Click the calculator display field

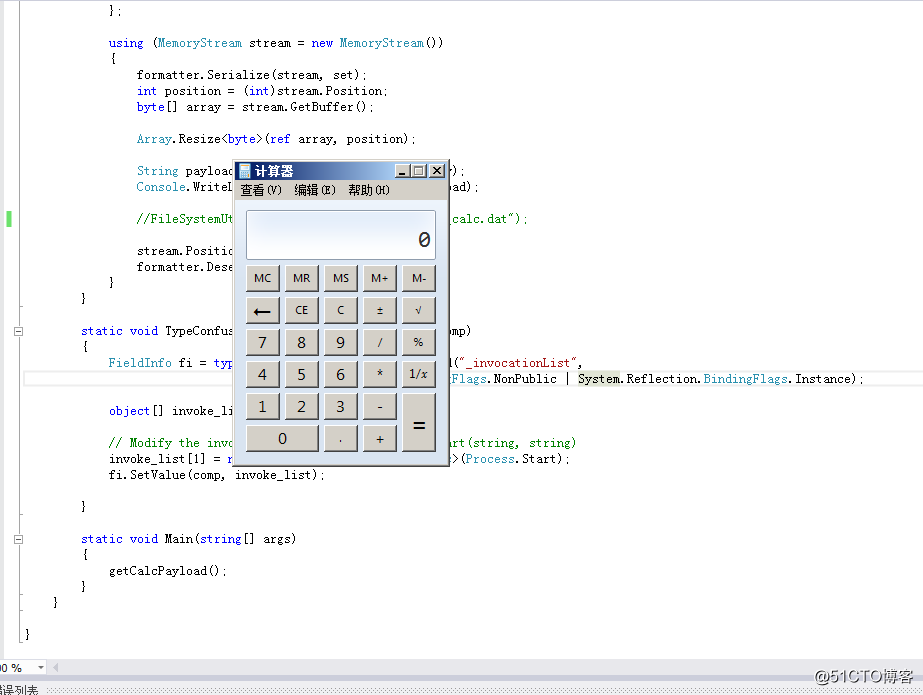coord(341,235)
